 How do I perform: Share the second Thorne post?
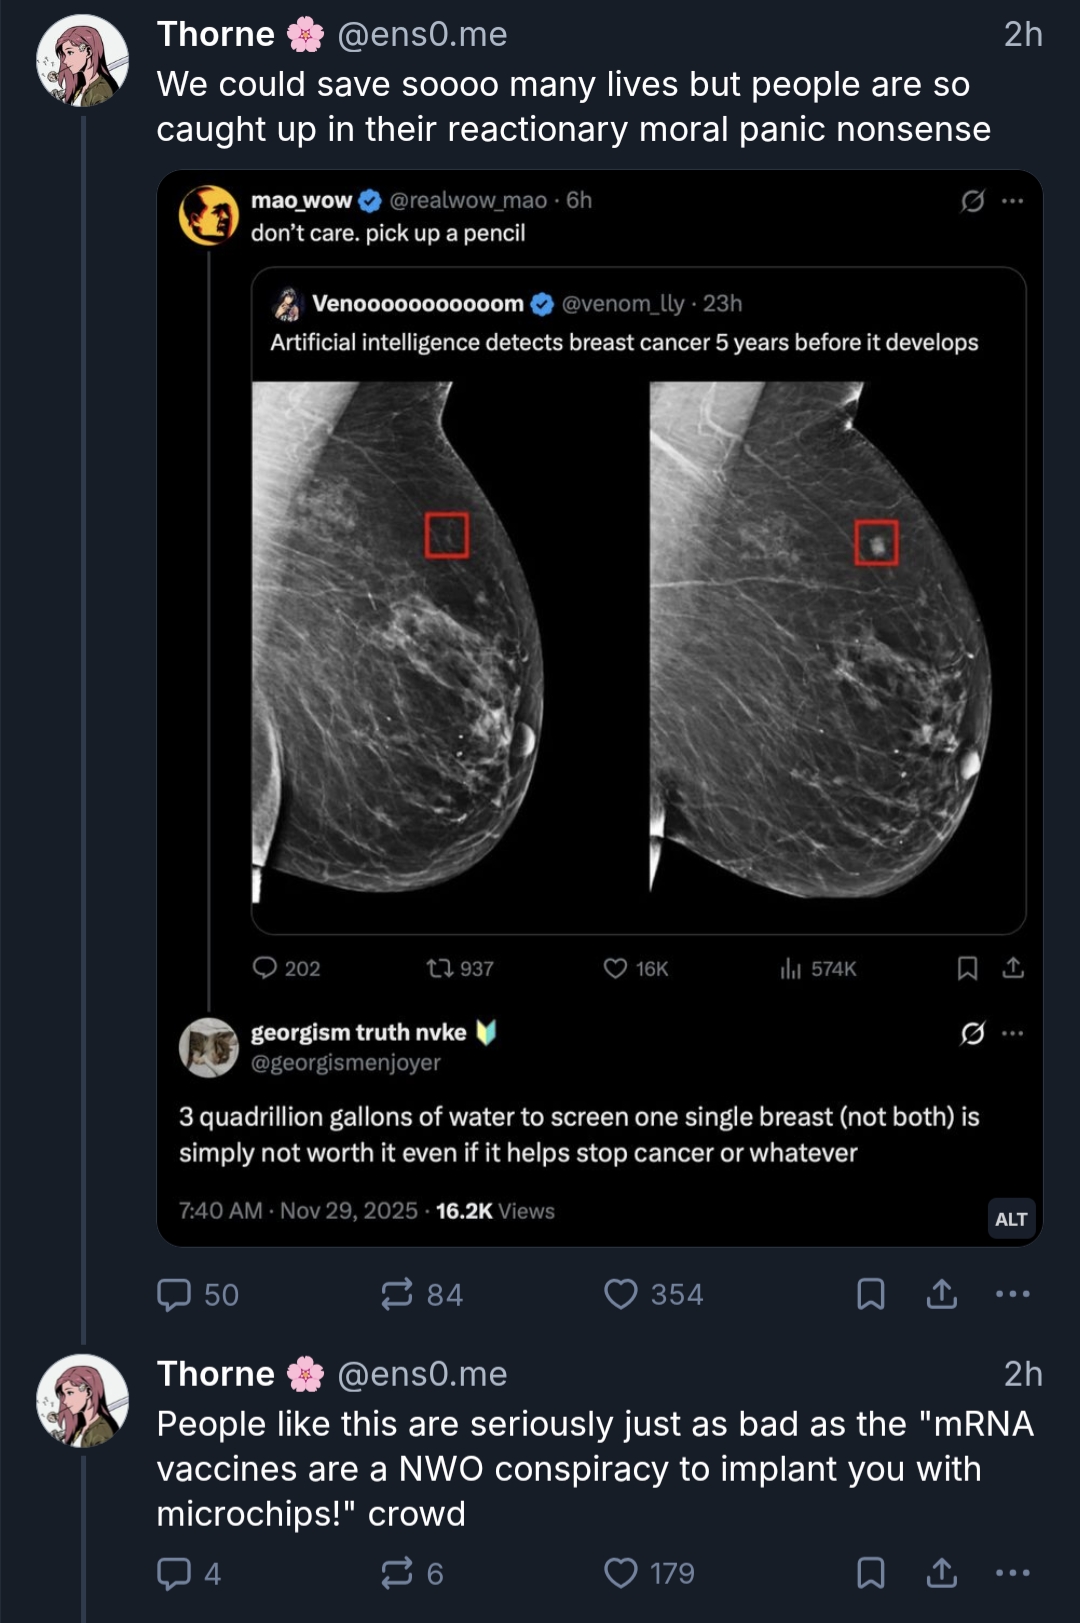942,1573
